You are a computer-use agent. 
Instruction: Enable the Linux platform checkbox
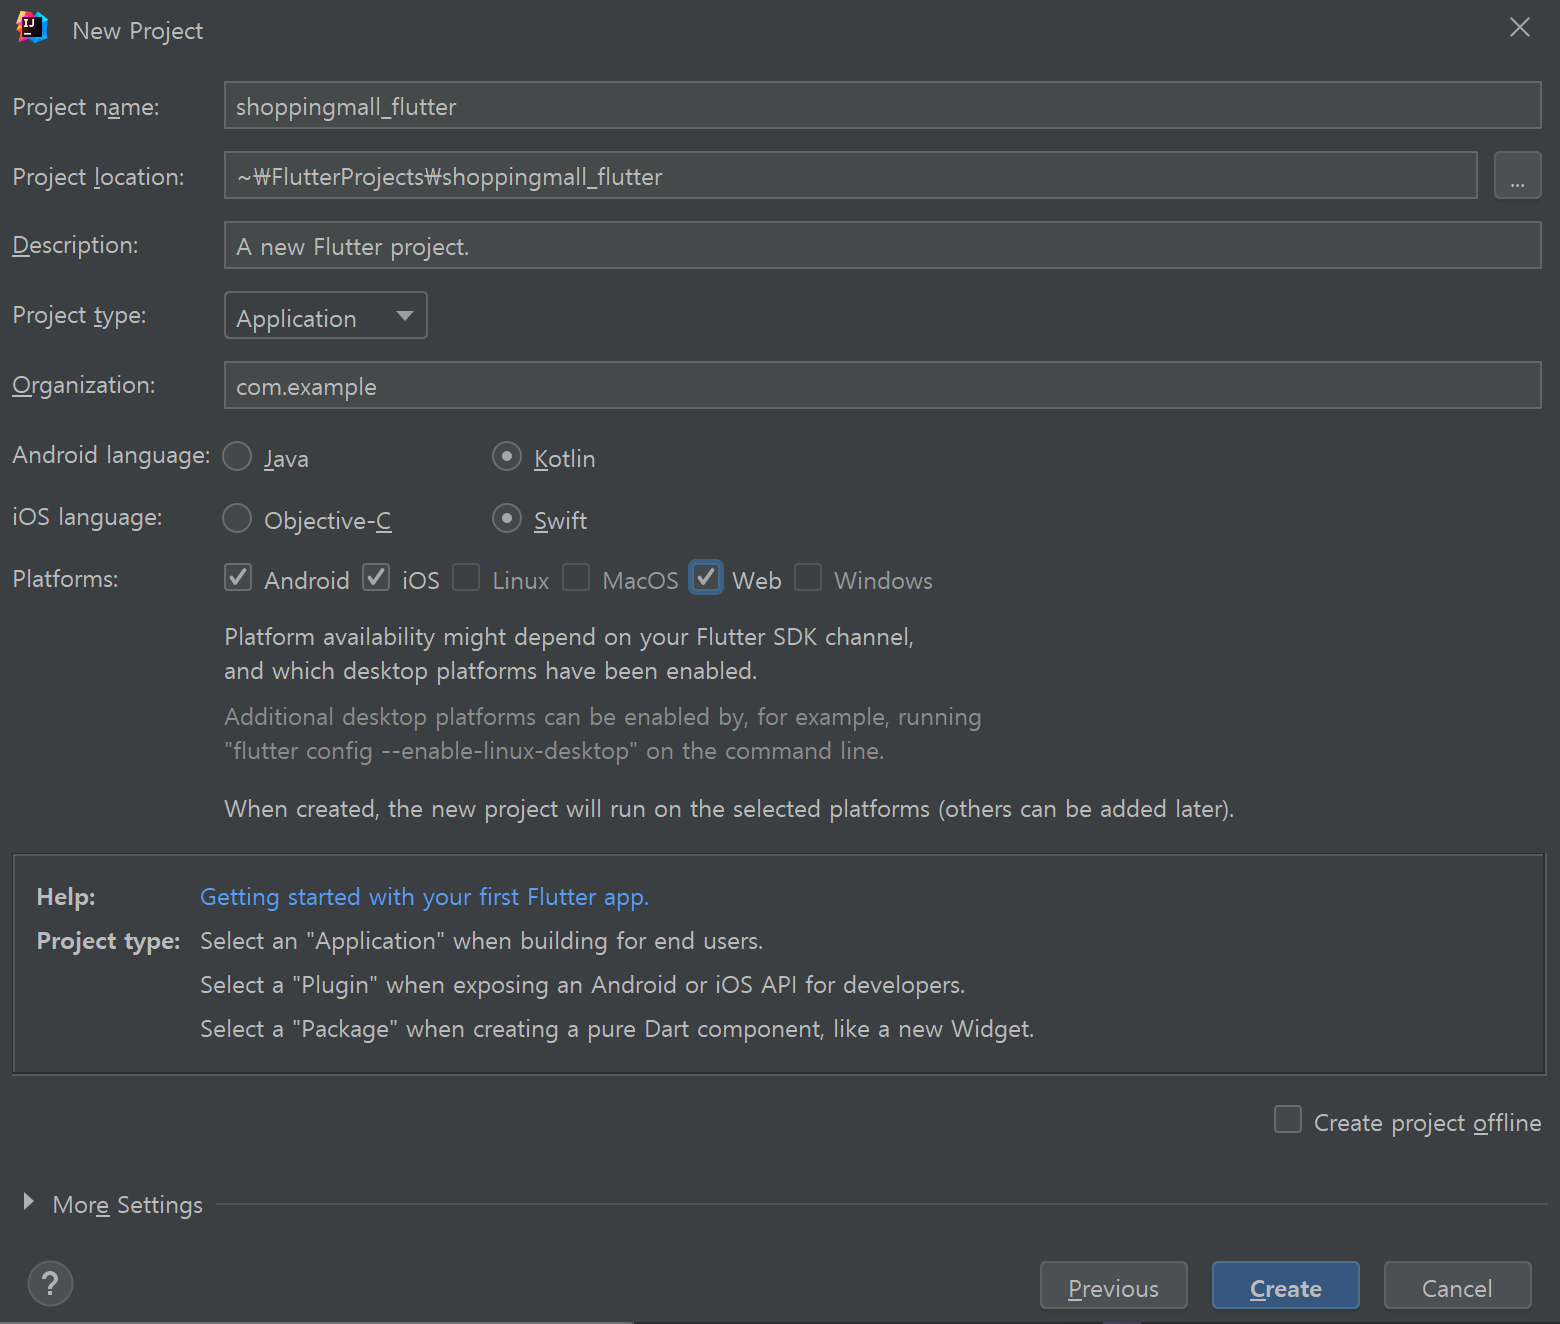[466, 578]
